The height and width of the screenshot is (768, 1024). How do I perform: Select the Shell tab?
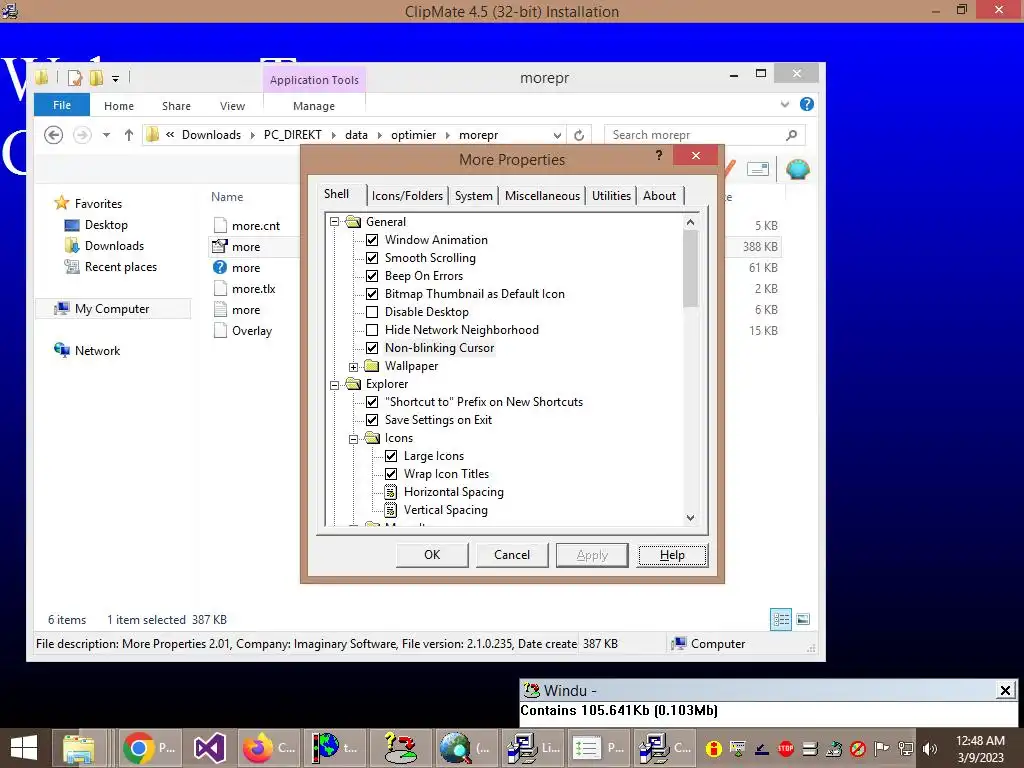pyautogui.click(x=336, y=194)
